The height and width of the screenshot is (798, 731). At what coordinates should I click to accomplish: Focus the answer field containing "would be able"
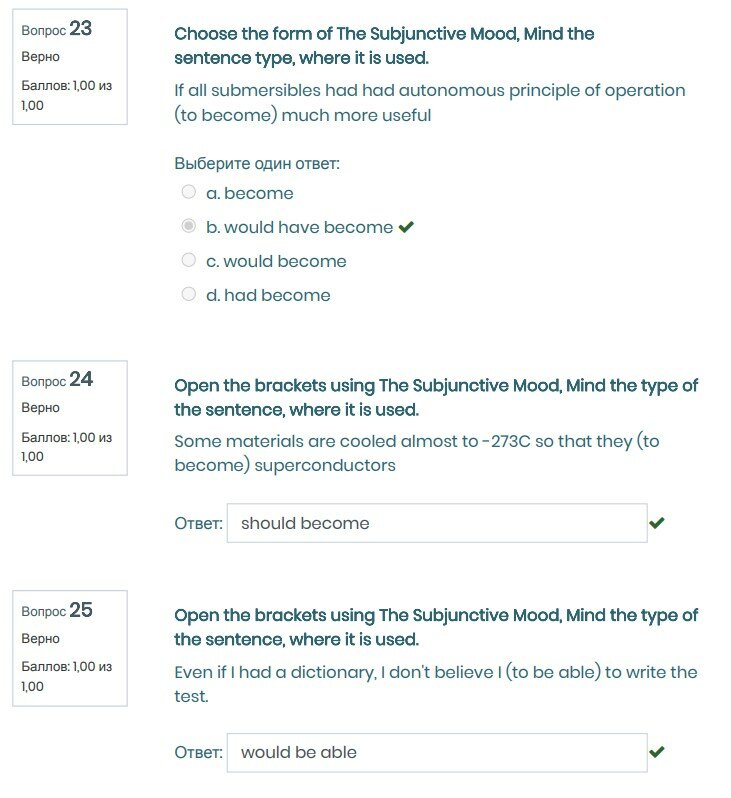point(436,752)
